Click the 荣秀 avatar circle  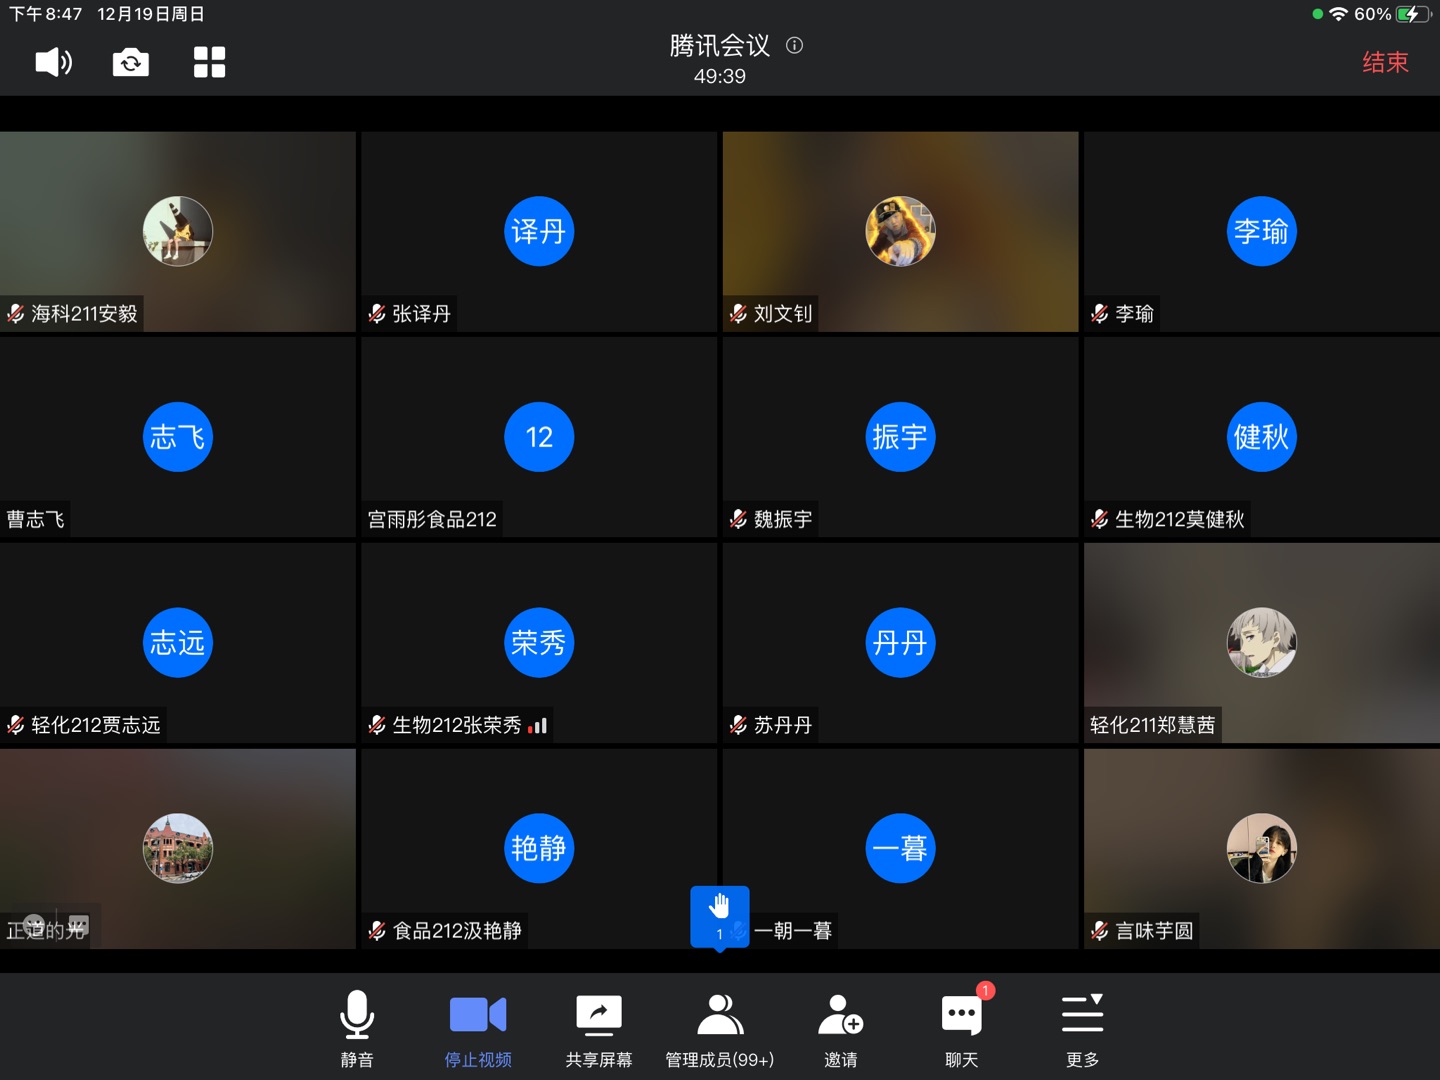[x=539, y=643]
